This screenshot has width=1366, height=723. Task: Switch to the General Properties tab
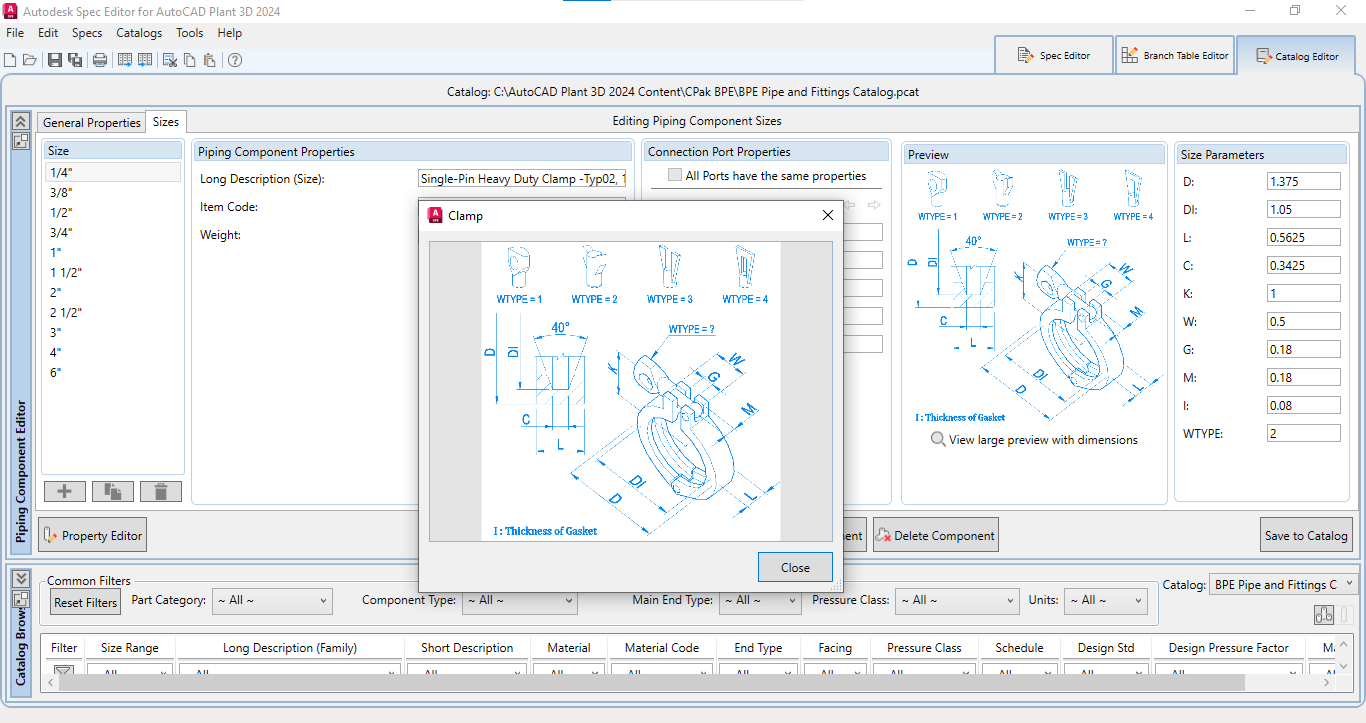click(91, 122)
